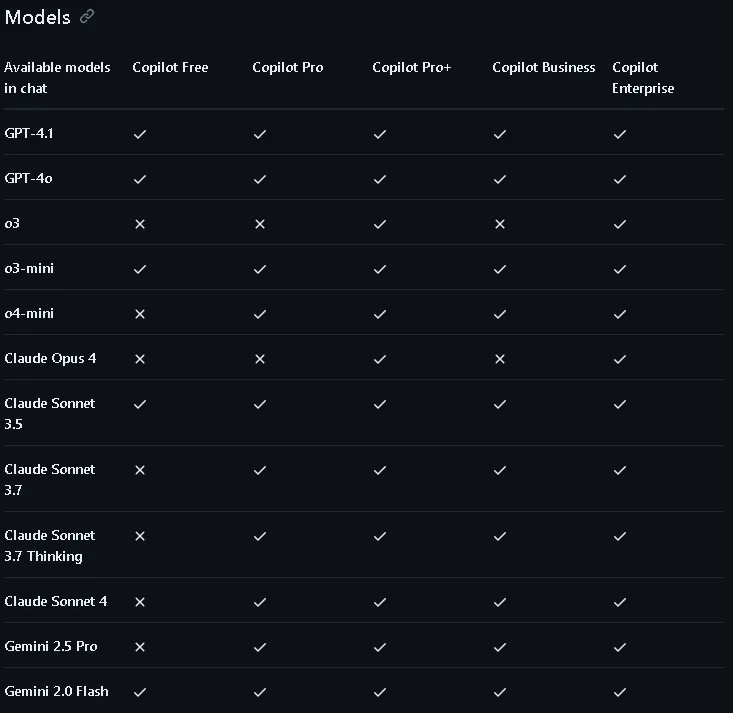Click o3-mini checkmark under Copilot Pro+

380,269
